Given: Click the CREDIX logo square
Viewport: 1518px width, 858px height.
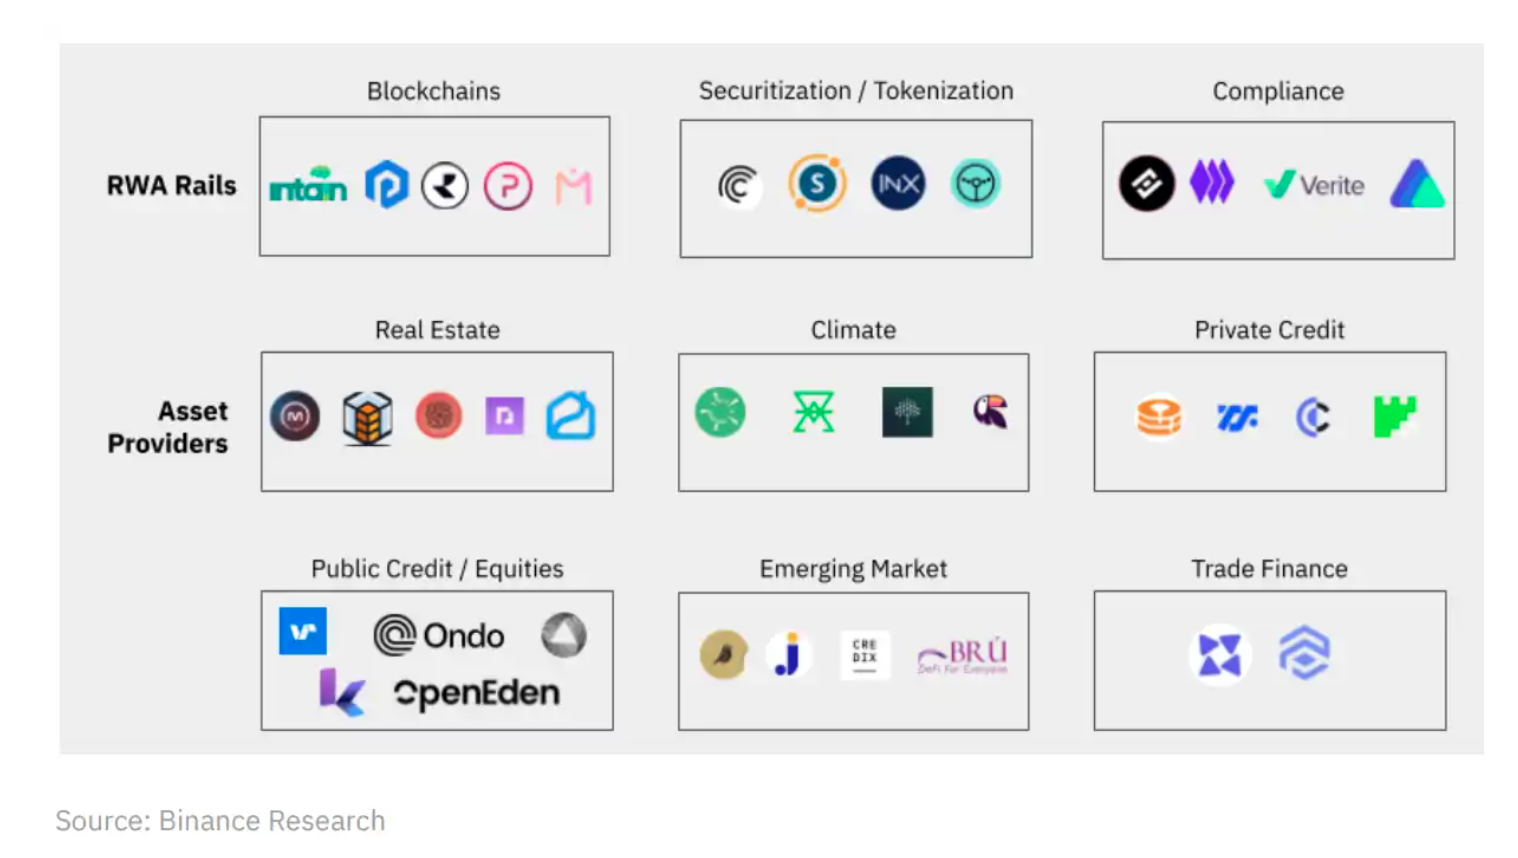Looking at the screenshot, I should pos(865,655).
